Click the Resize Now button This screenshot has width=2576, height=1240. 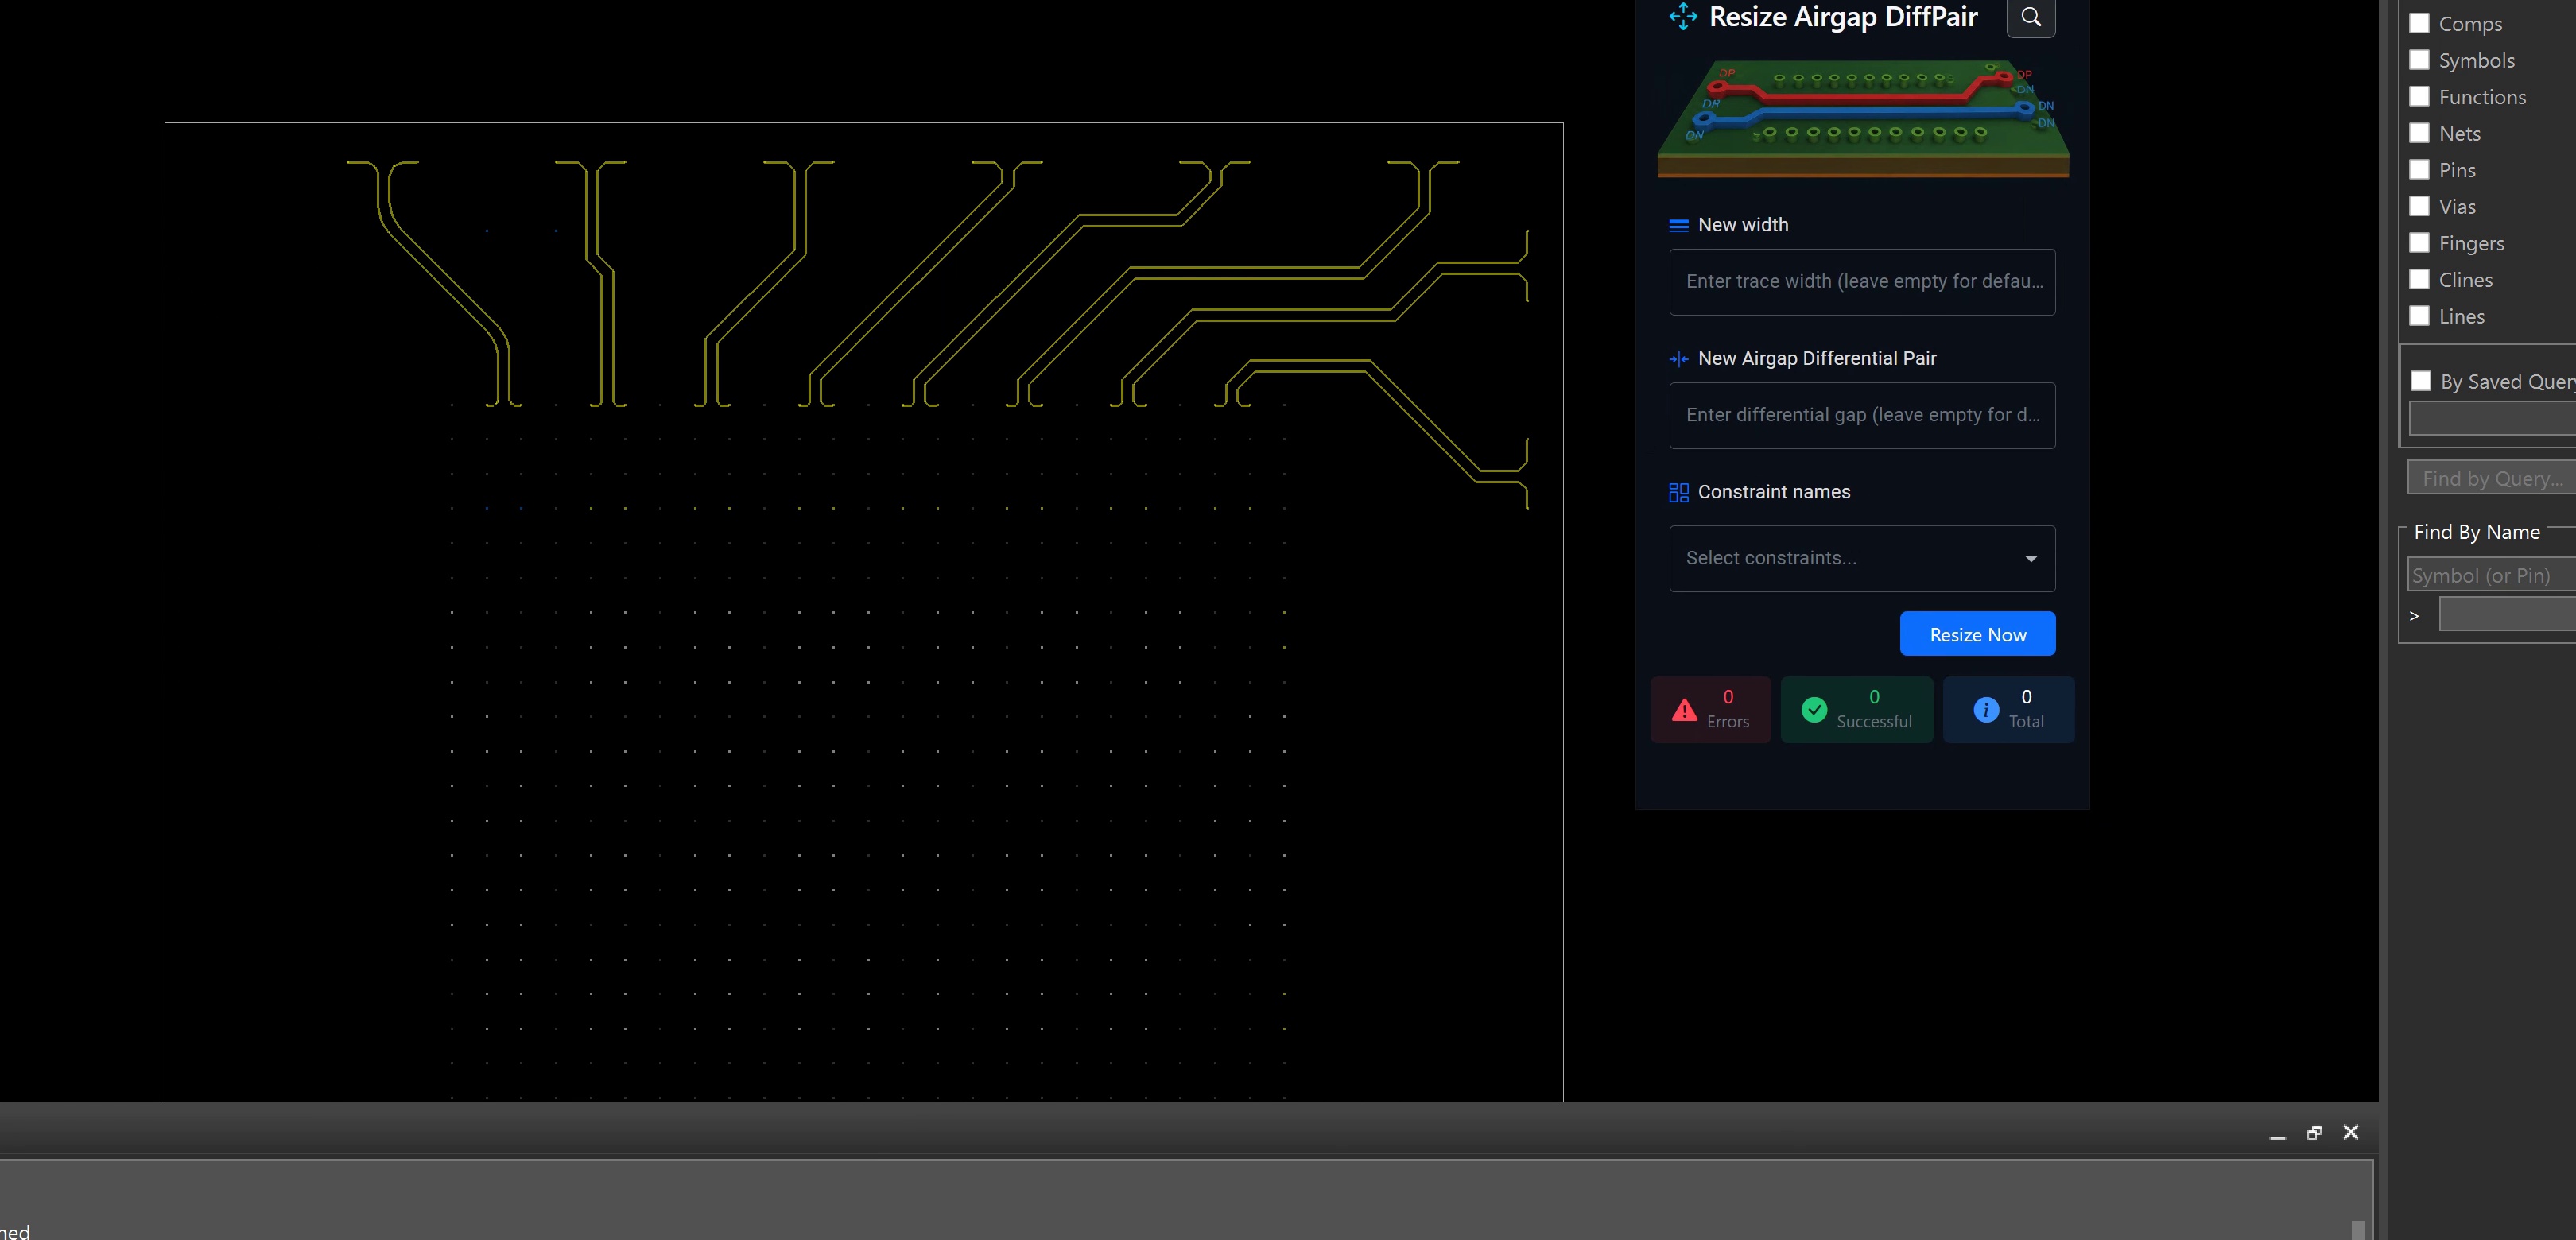[1977, 634]
